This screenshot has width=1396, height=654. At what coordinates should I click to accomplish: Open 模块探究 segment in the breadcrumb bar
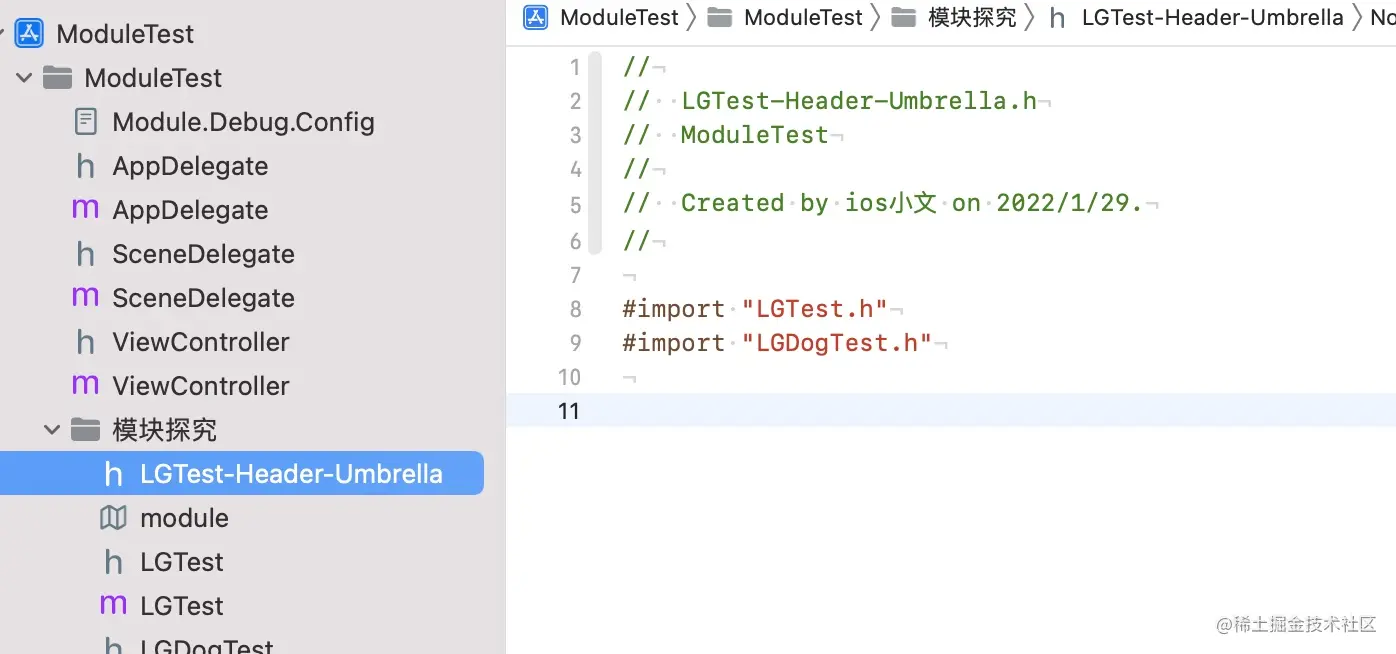971,18
